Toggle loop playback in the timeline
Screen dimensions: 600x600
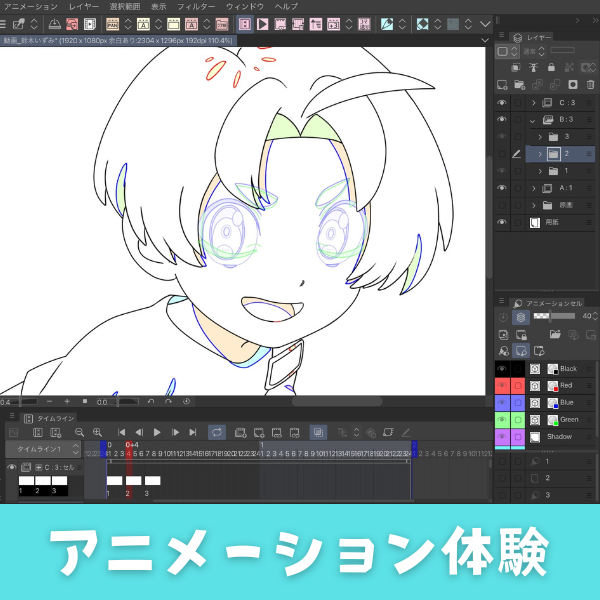point(216,432)
